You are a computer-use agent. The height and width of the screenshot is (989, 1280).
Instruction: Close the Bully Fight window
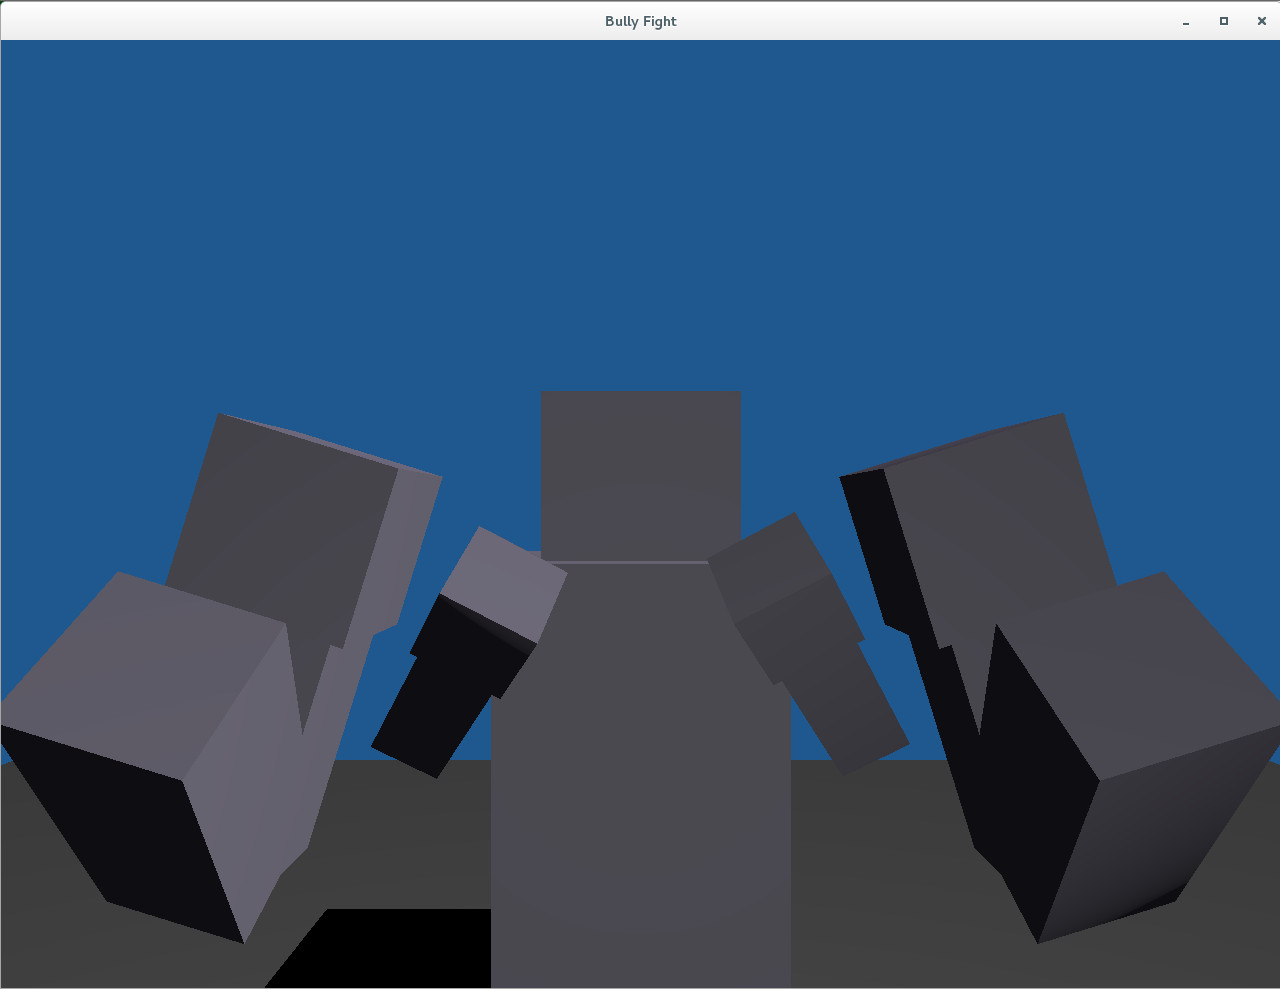point(1262,21)
